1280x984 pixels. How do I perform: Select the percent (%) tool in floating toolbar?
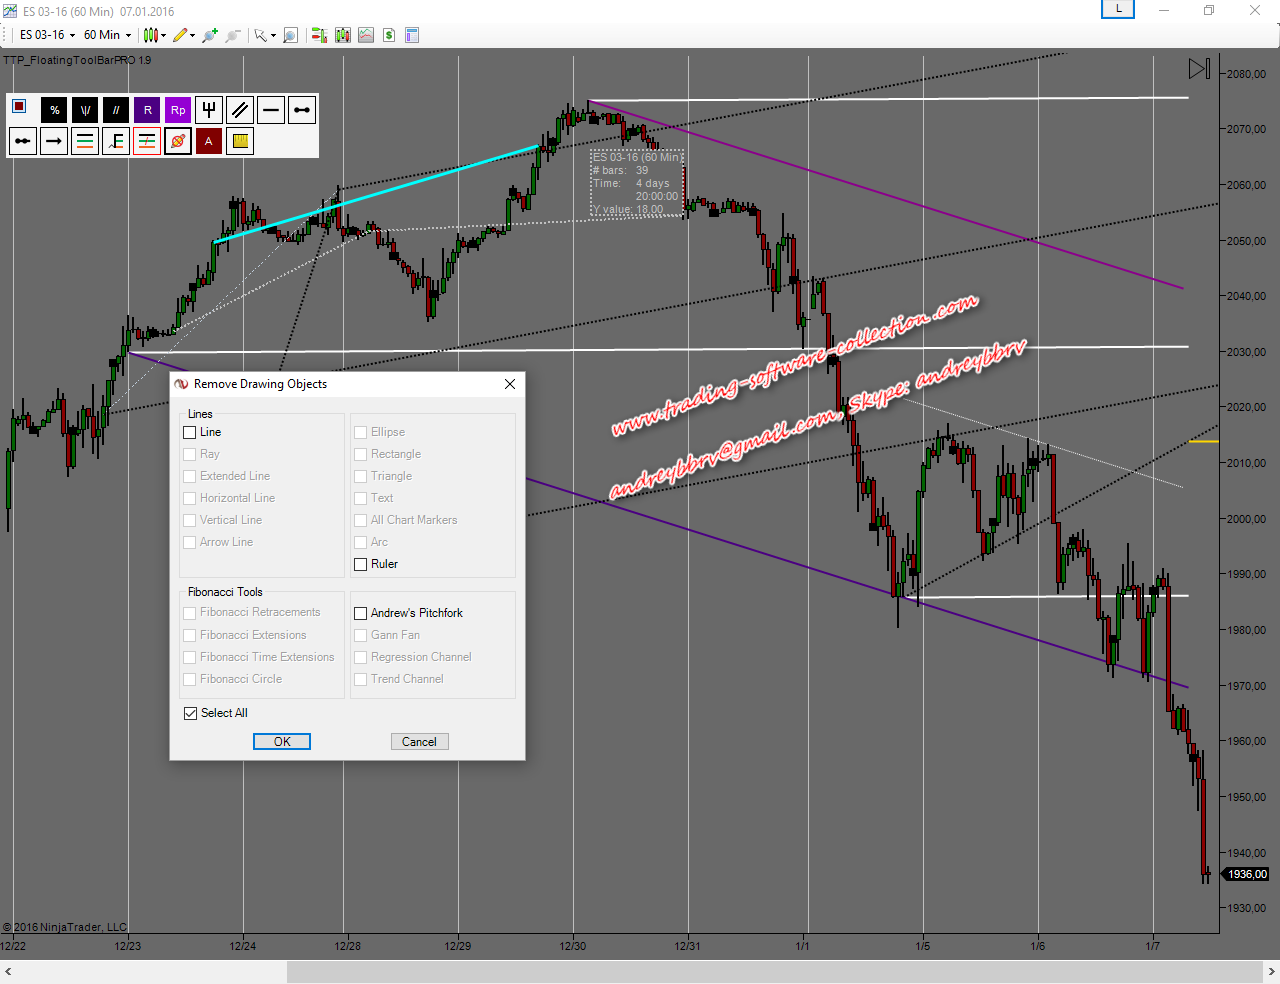[x=54, y=110]
